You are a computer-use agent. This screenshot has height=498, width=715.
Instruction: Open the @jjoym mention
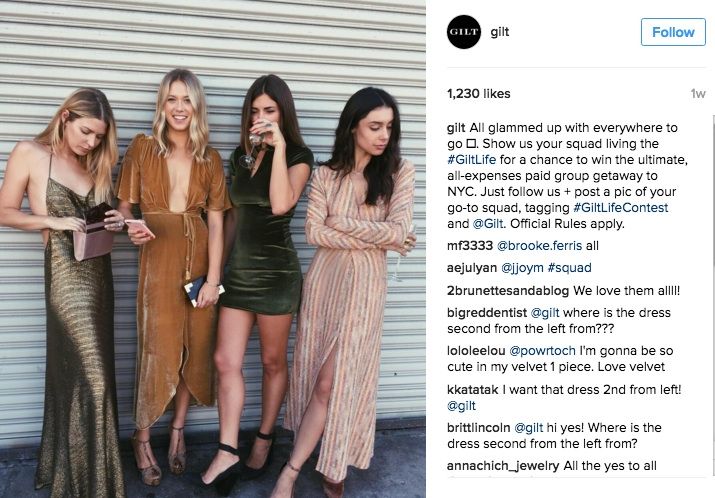(522, 268)
